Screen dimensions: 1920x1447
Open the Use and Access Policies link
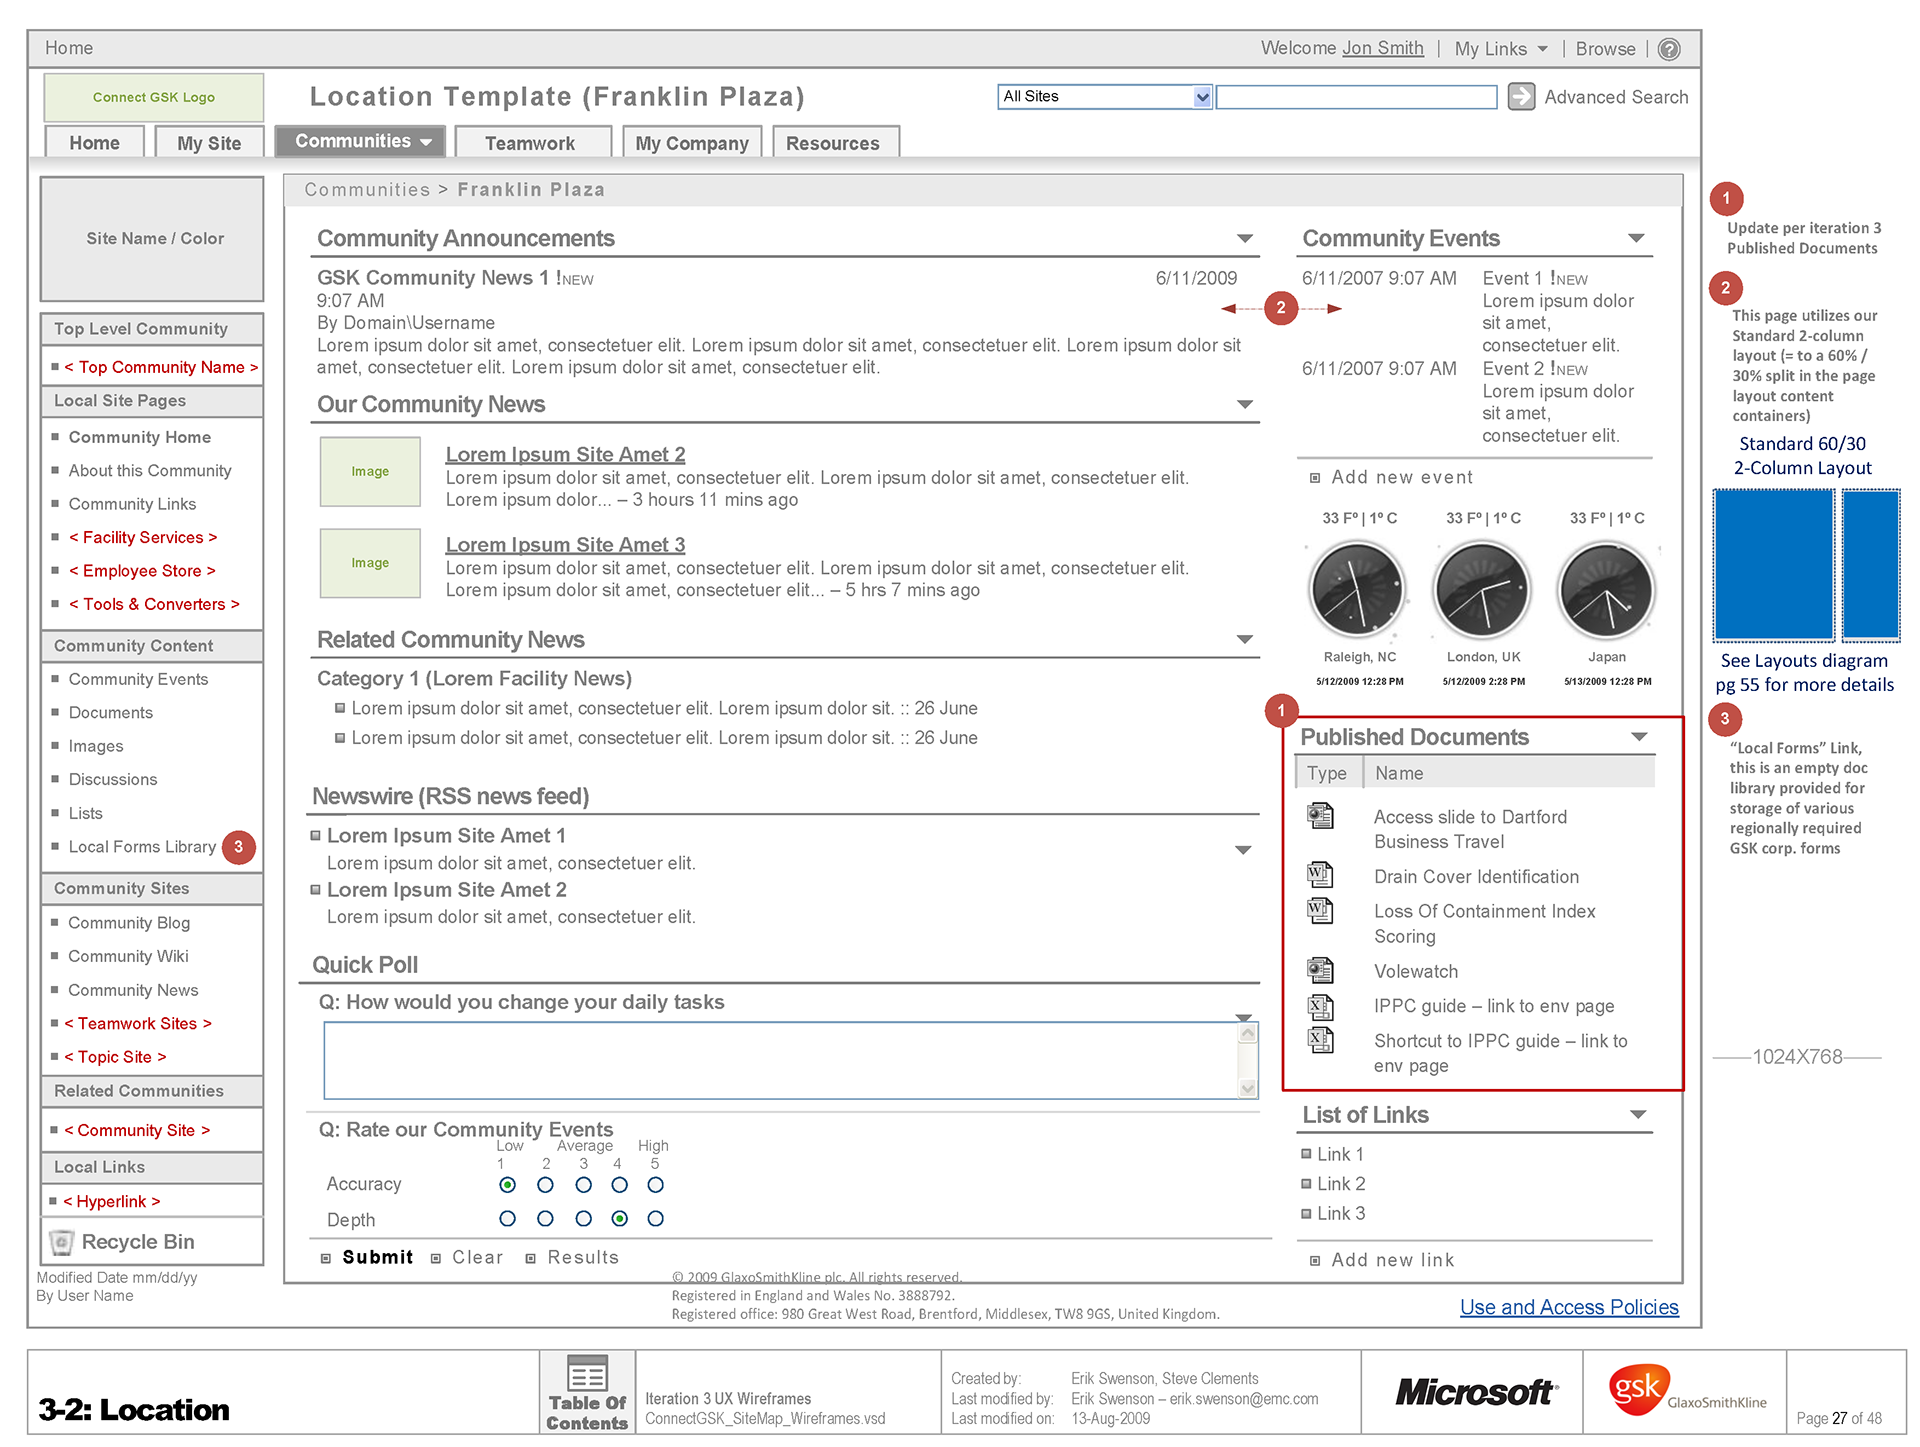click(1568, 1307)
